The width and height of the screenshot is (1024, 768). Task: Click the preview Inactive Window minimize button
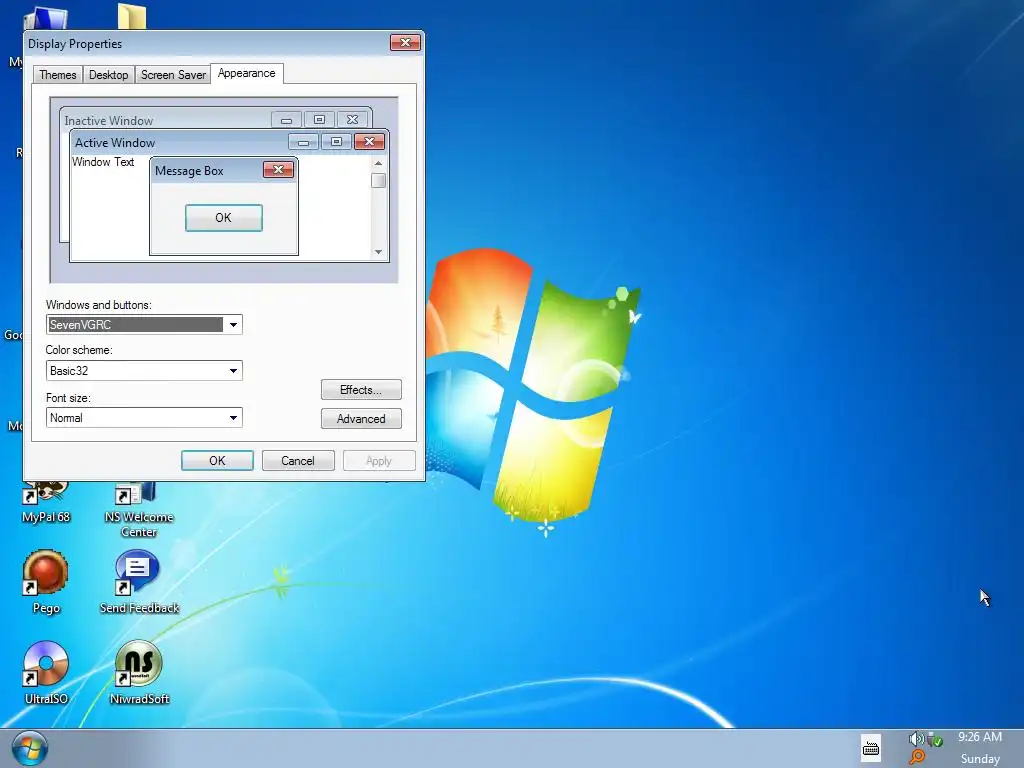point(286,120)
